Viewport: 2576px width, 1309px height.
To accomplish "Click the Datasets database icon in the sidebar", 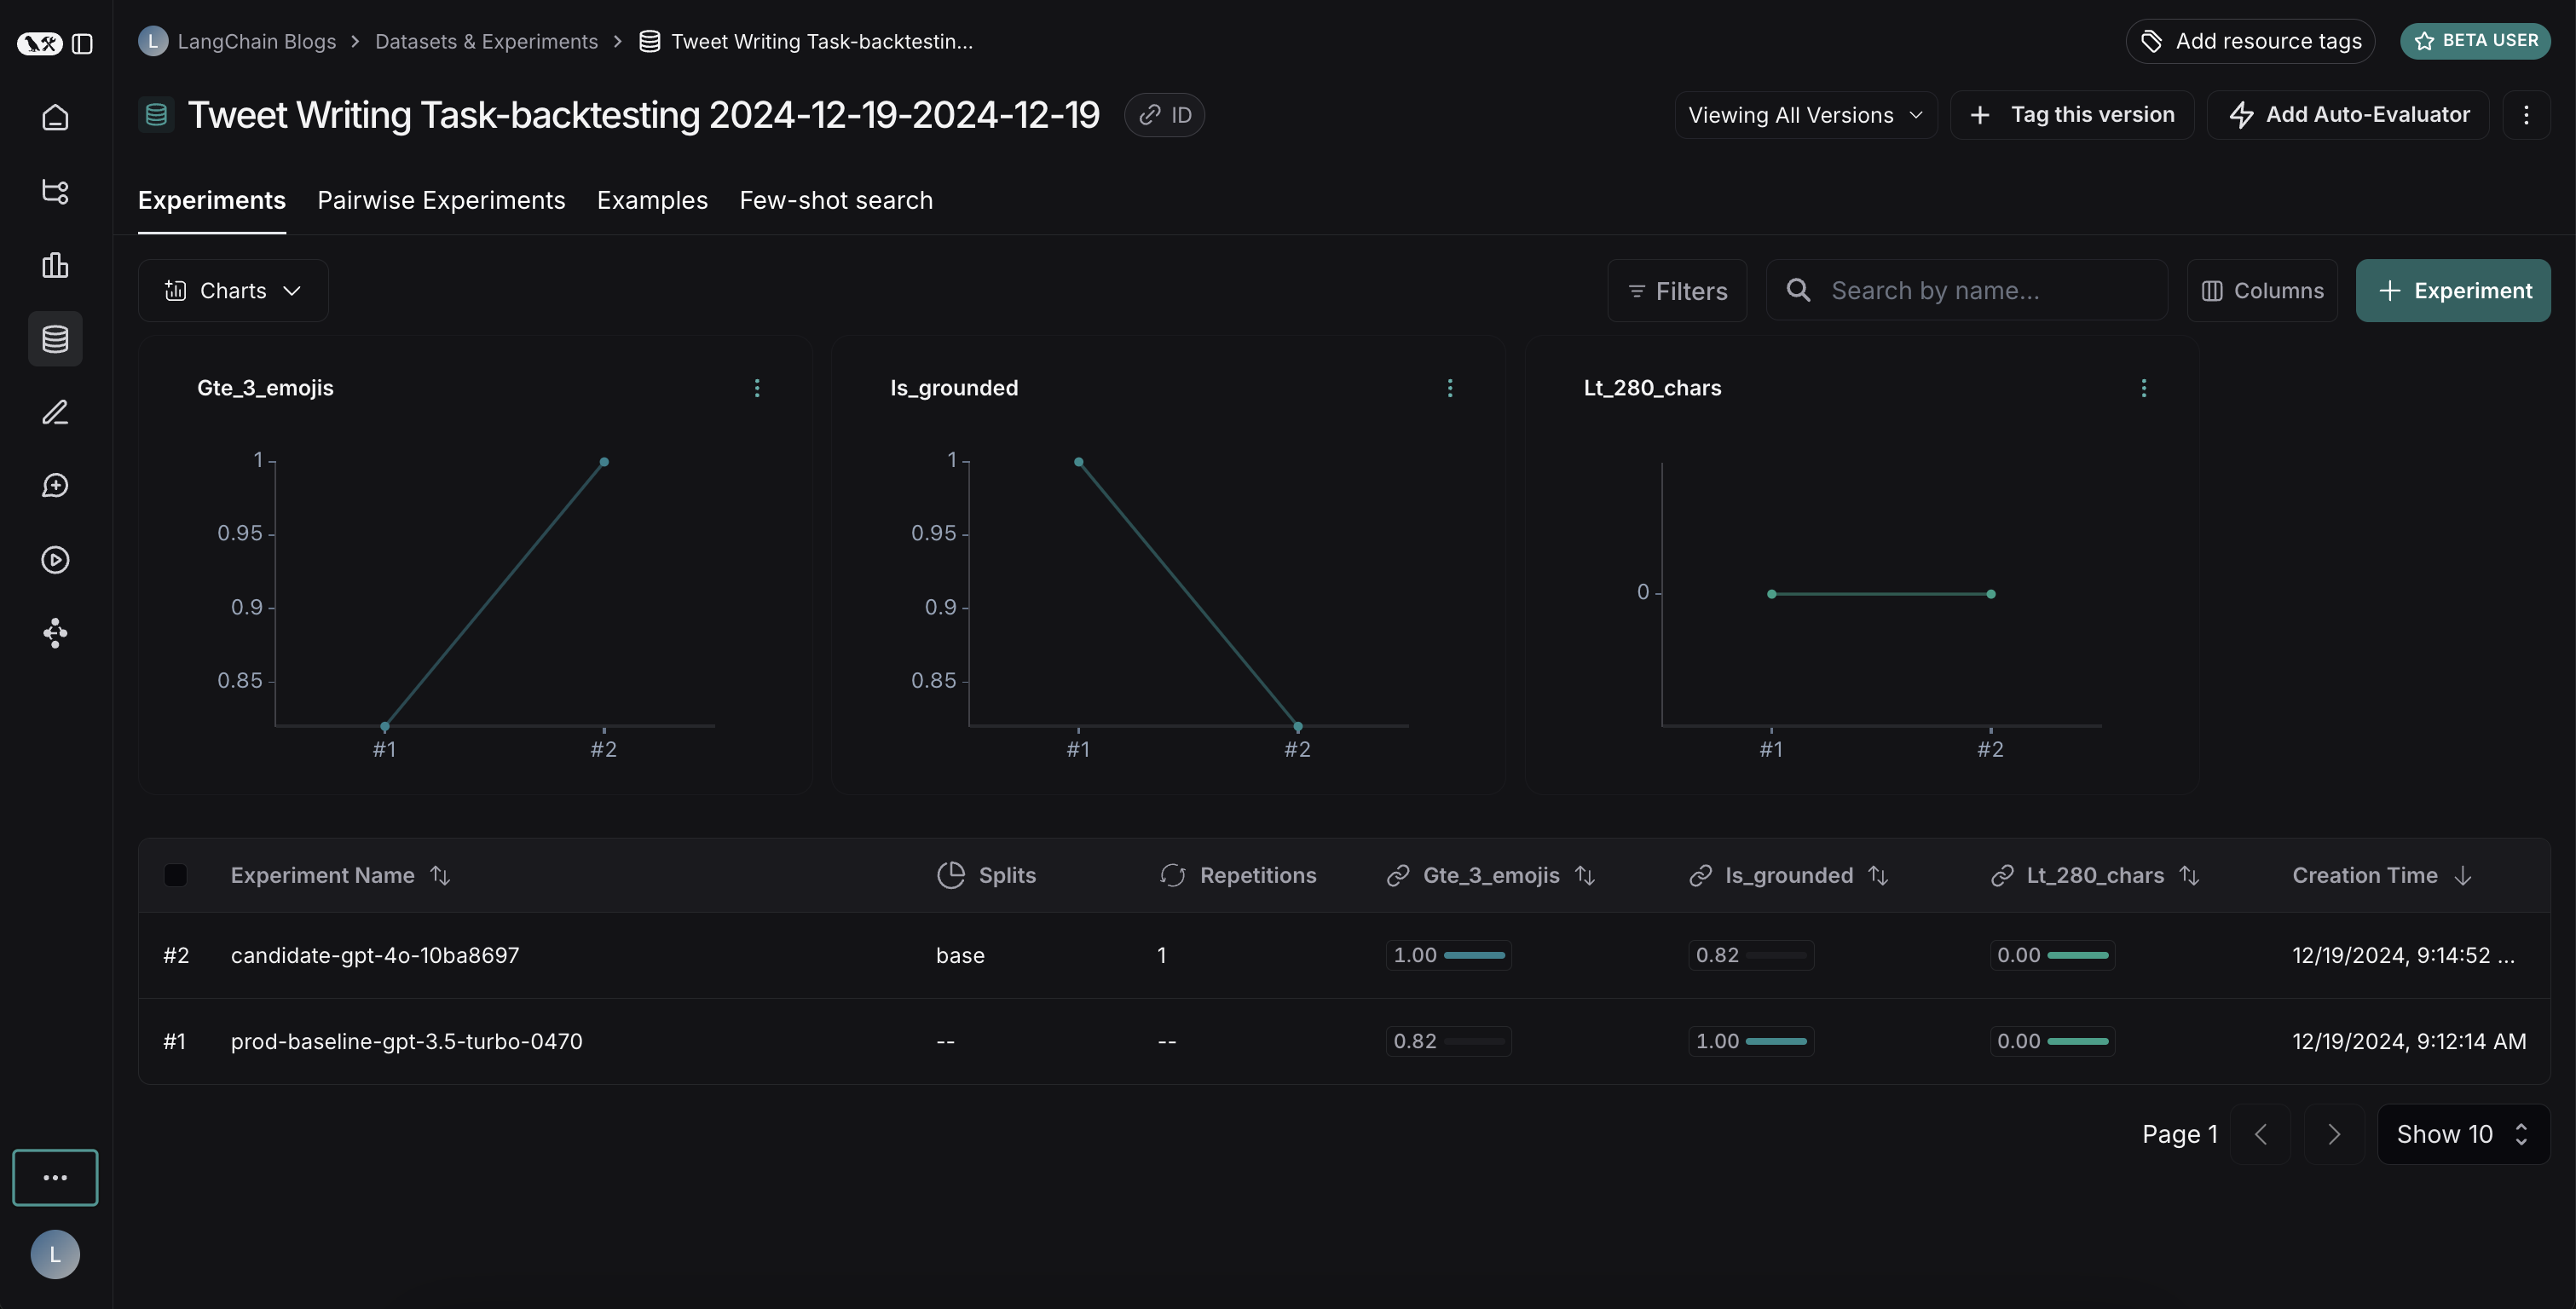I will coord(55,339).
